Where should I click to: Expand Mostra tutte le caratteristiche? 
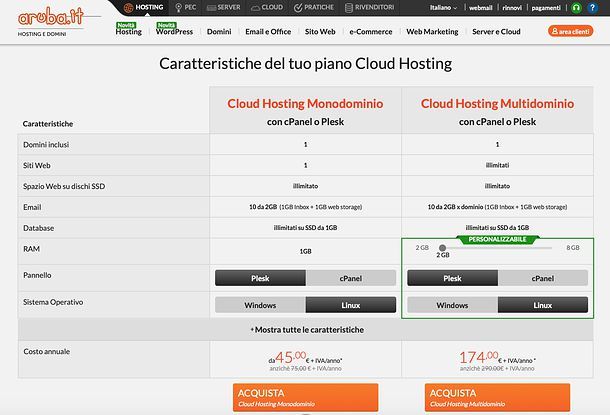pos(307,329)
